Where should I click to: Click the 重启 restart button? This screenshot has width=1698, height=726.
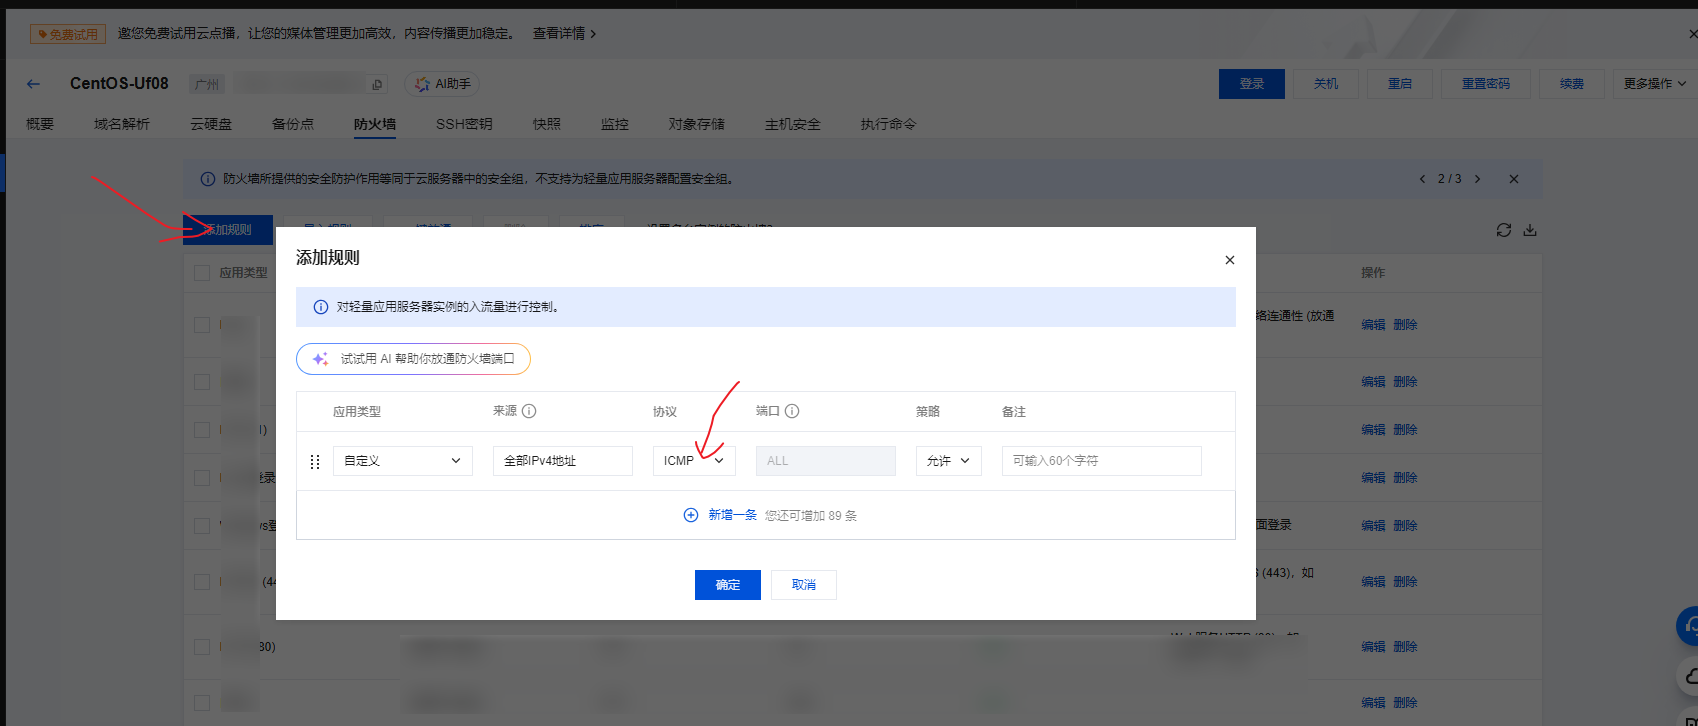1400,84
